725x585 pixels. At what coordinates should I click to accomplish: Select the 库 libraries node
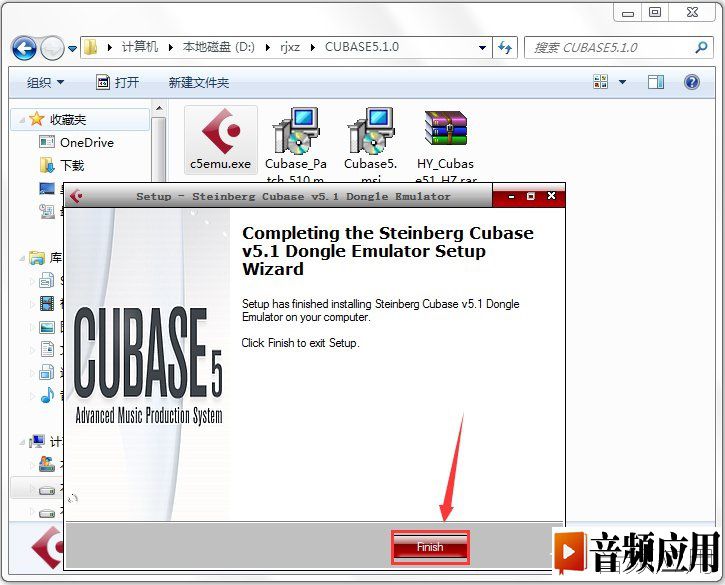(45, 257)
